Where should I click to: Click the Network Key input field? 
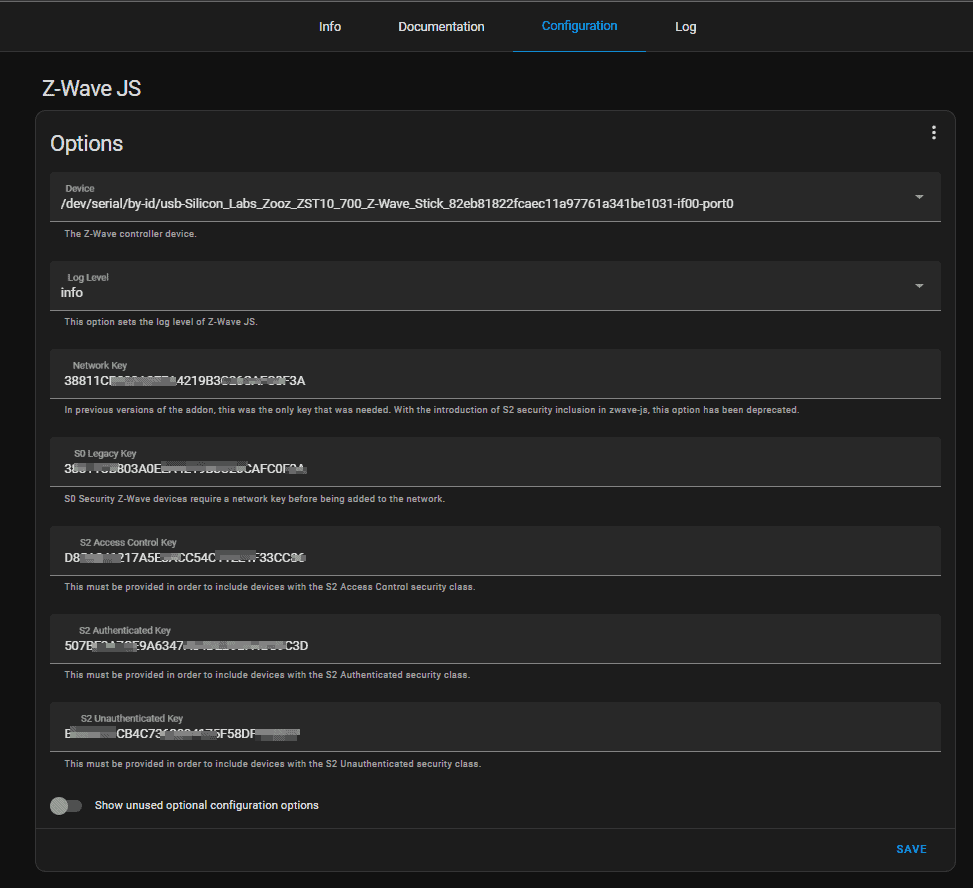(x=495, y=374)
